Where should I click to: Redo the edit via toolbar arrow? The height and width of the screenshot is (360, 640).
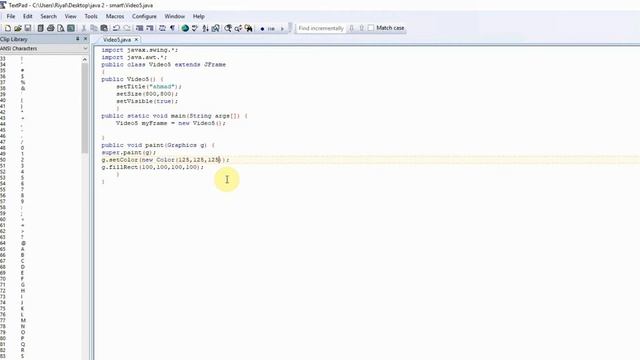click(x=127, y=28)
